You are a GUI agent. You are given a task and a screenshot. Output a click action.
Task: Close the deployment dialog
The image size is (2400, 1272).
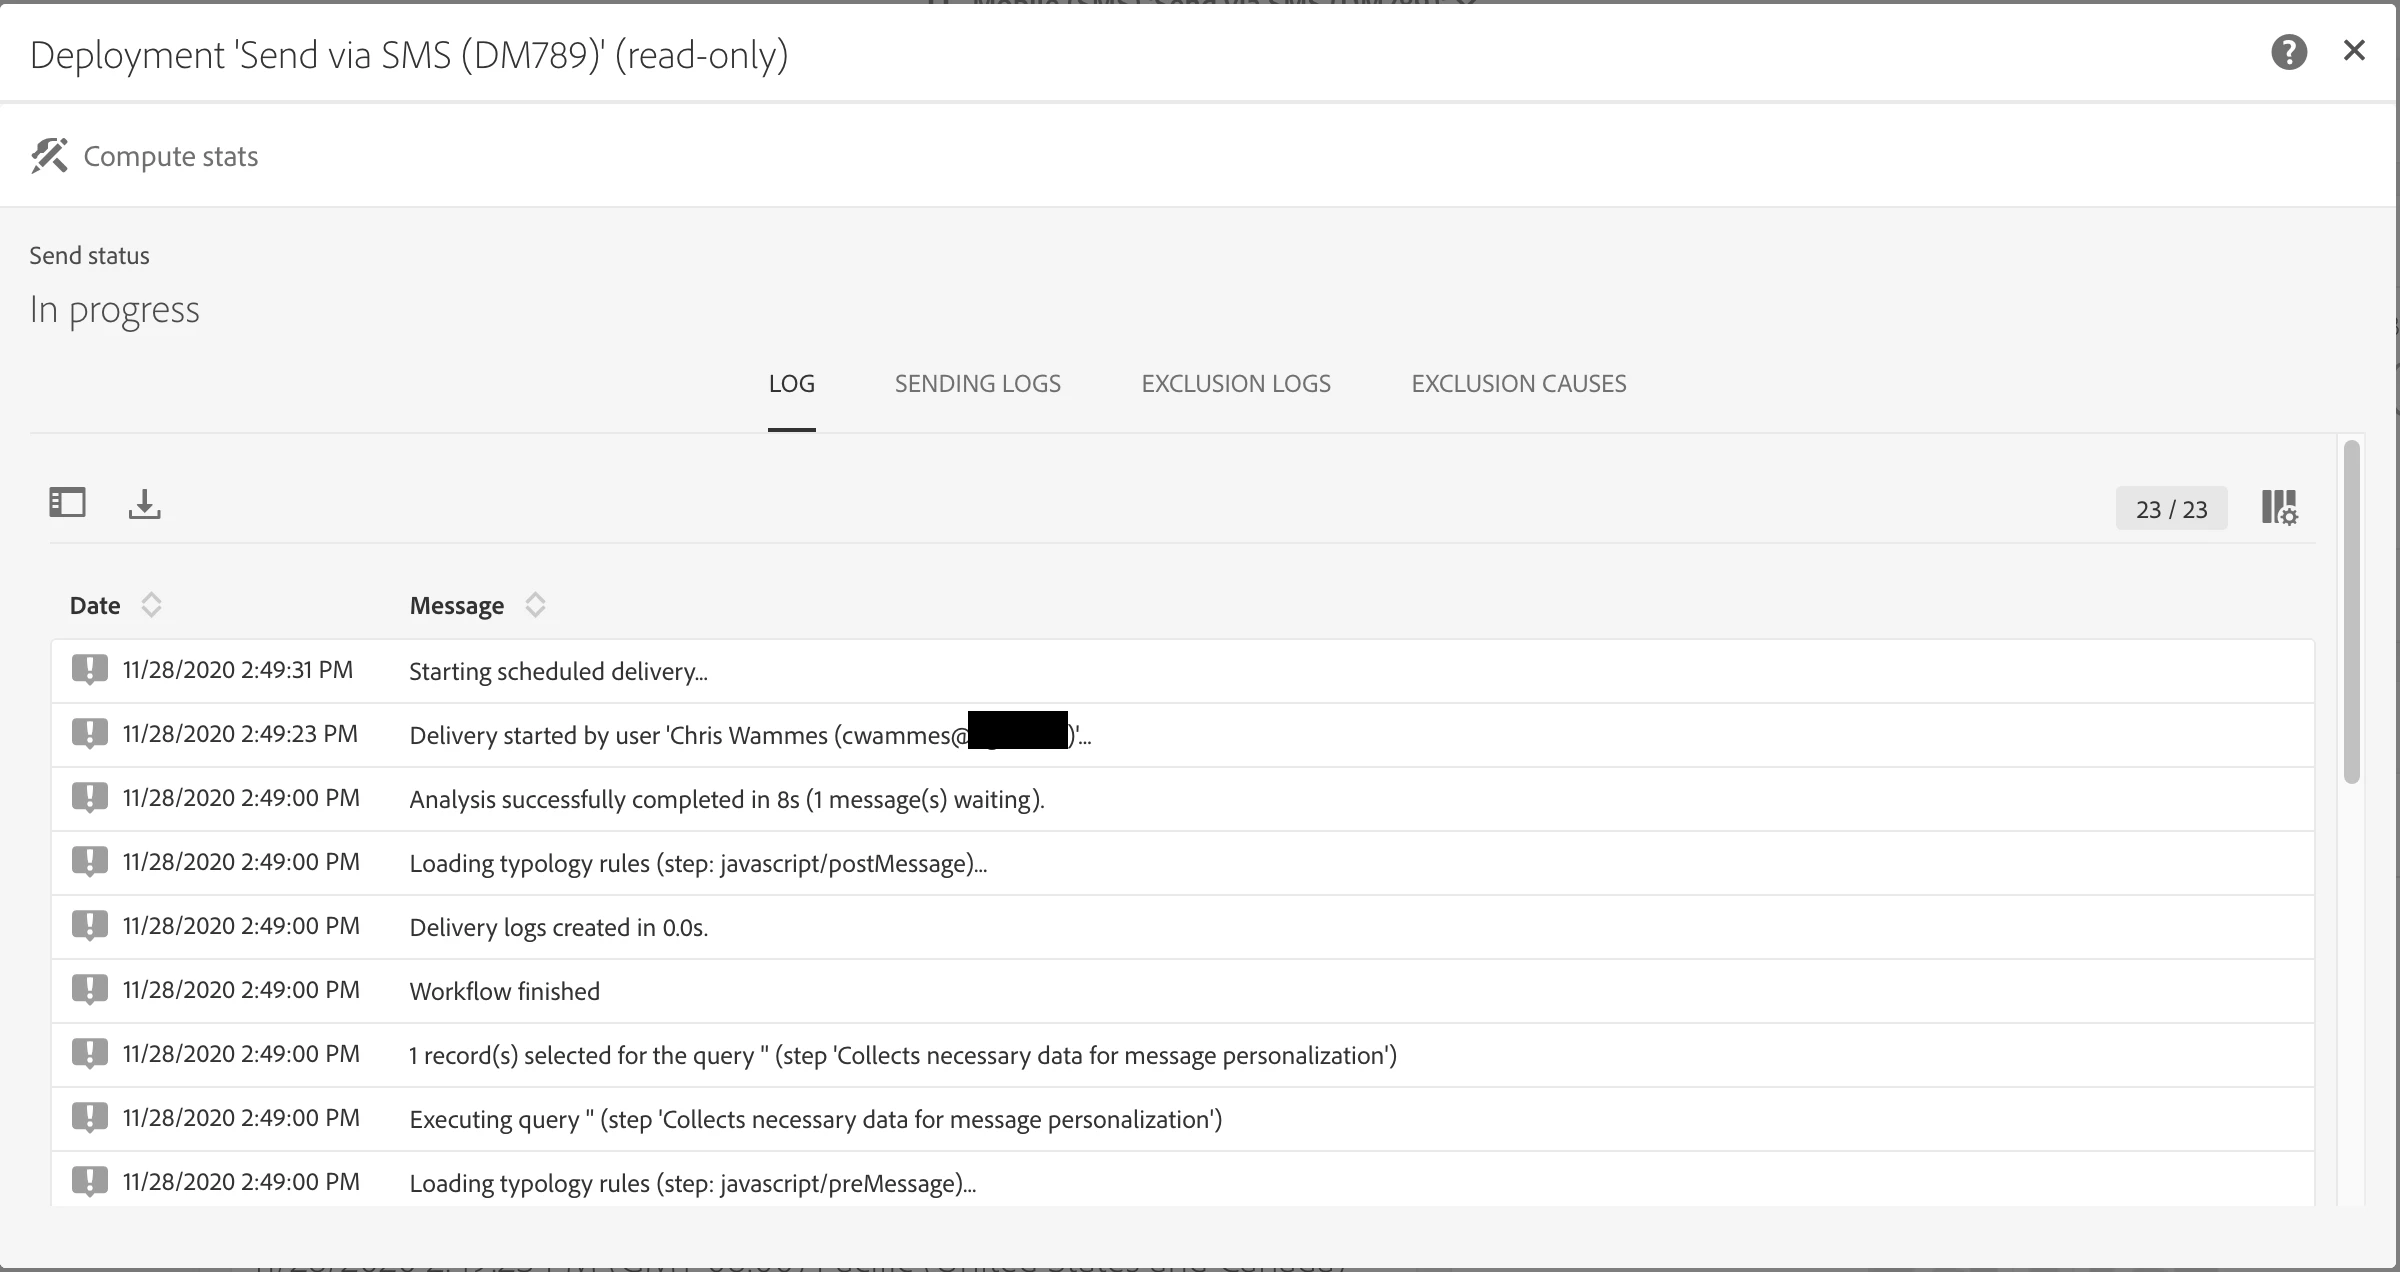pos(2354,51)
